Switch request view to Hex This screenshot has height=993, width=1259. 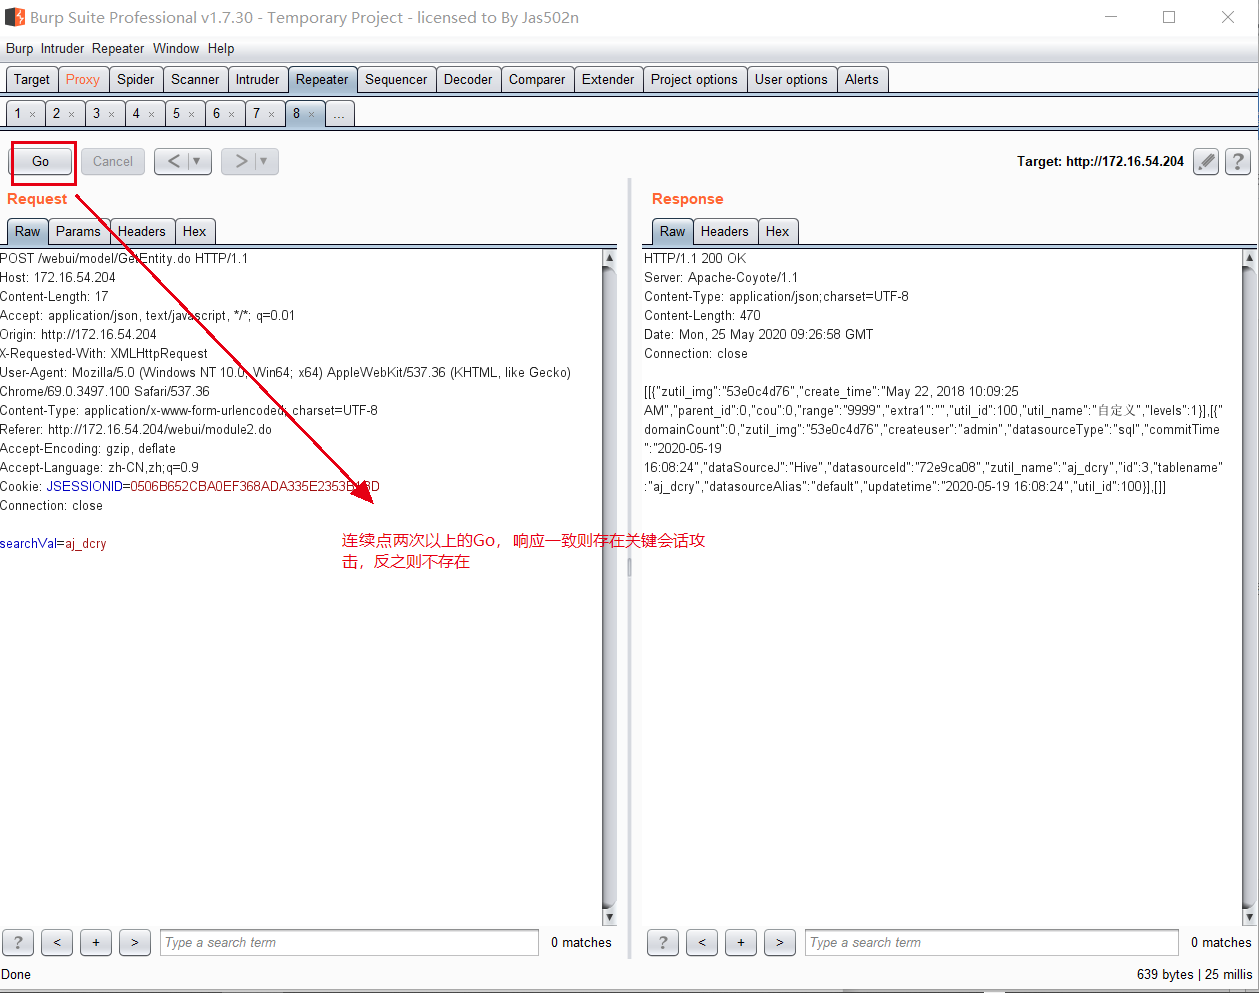(195, 231)
